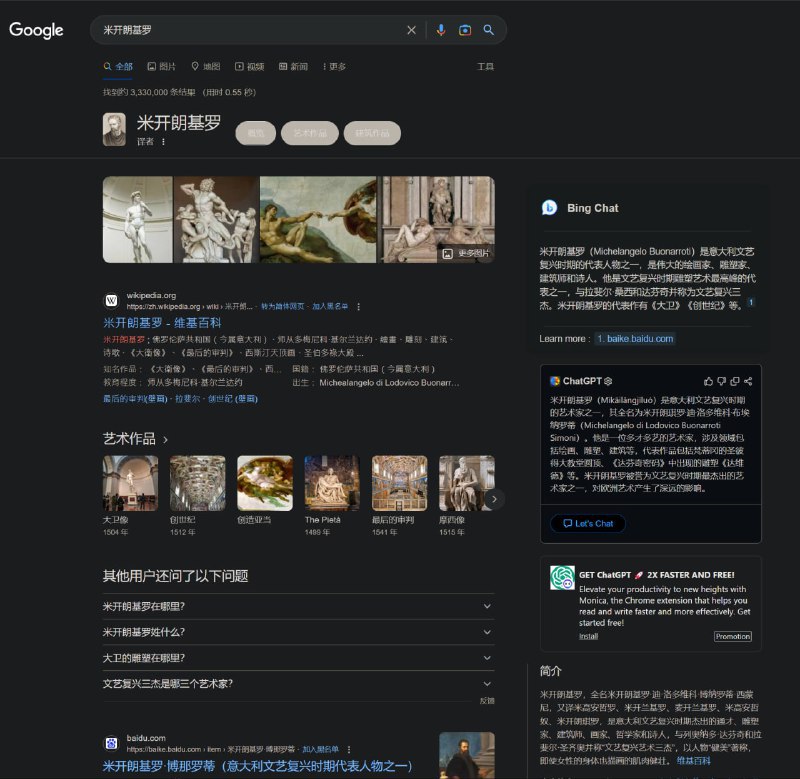Expand the 艺术作品 section arrow
800x779 pixels.
tap(165, 439)
